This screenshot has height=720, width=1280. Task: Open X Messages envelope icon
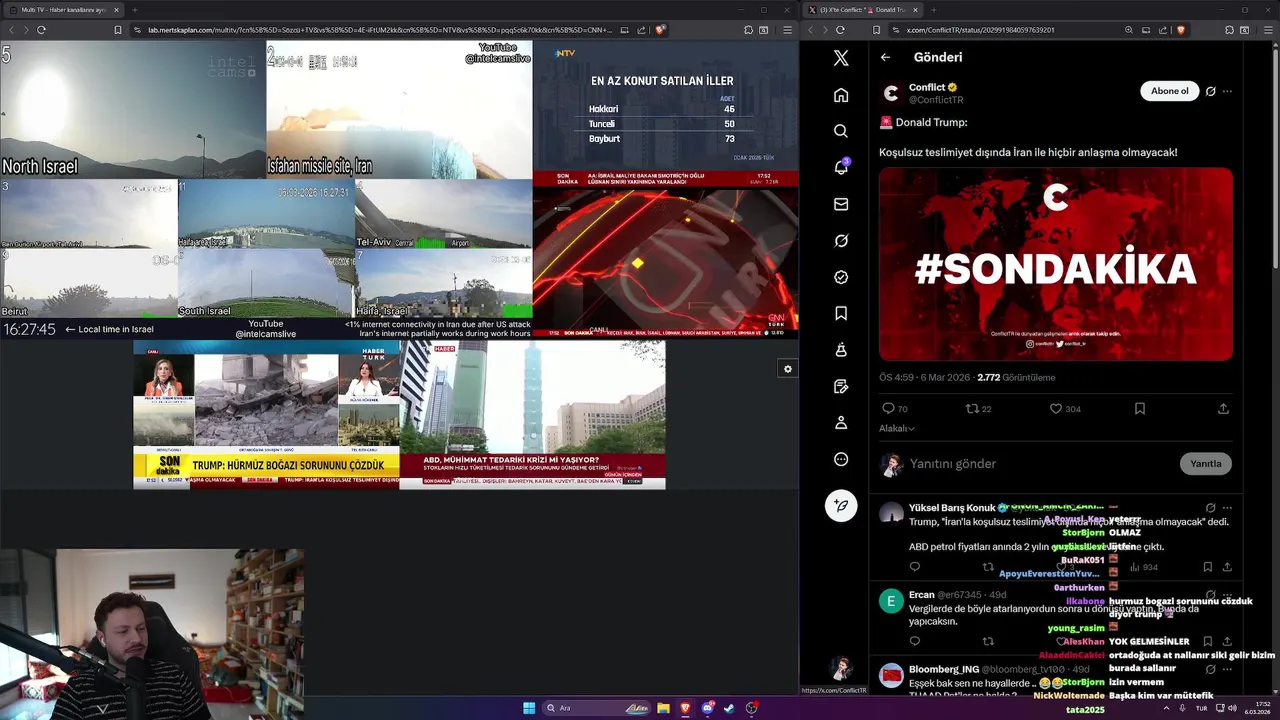pos(841,204)
